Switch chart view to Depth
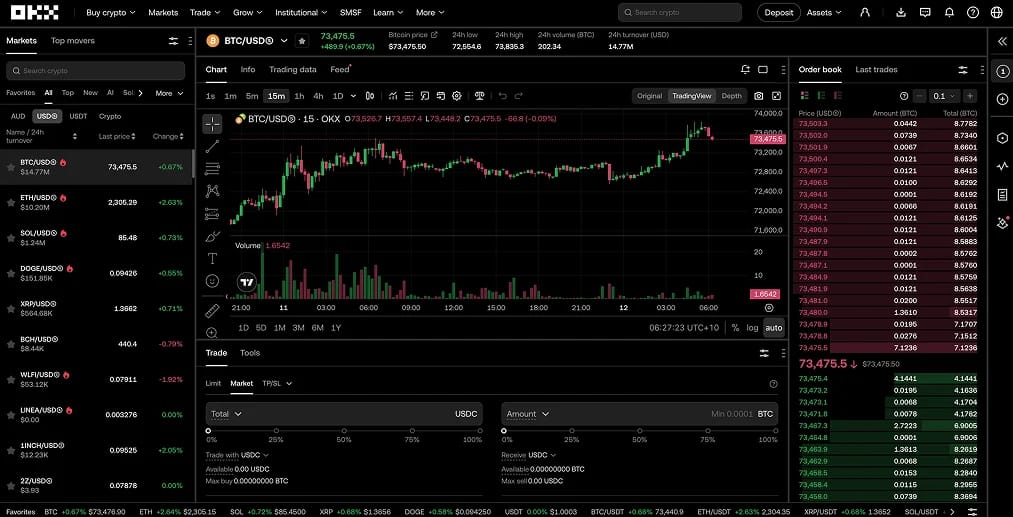1013x517 pixels. click(731, 96)
